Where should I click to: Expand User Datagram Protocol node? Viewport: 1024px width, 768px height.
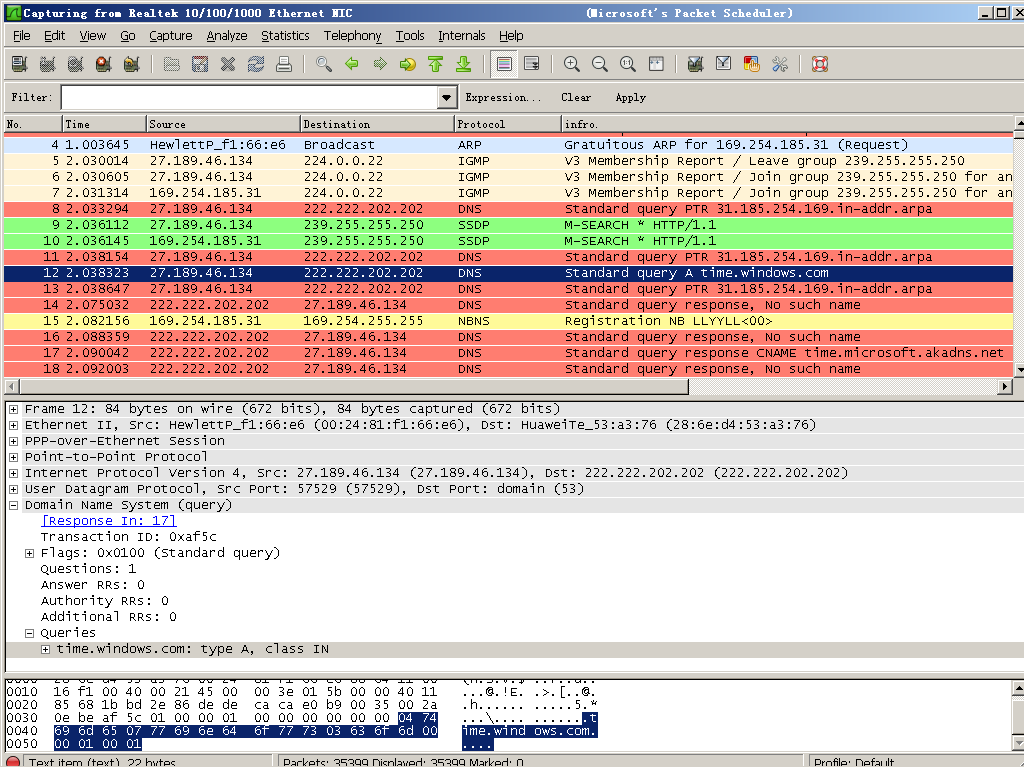(13, 489)
